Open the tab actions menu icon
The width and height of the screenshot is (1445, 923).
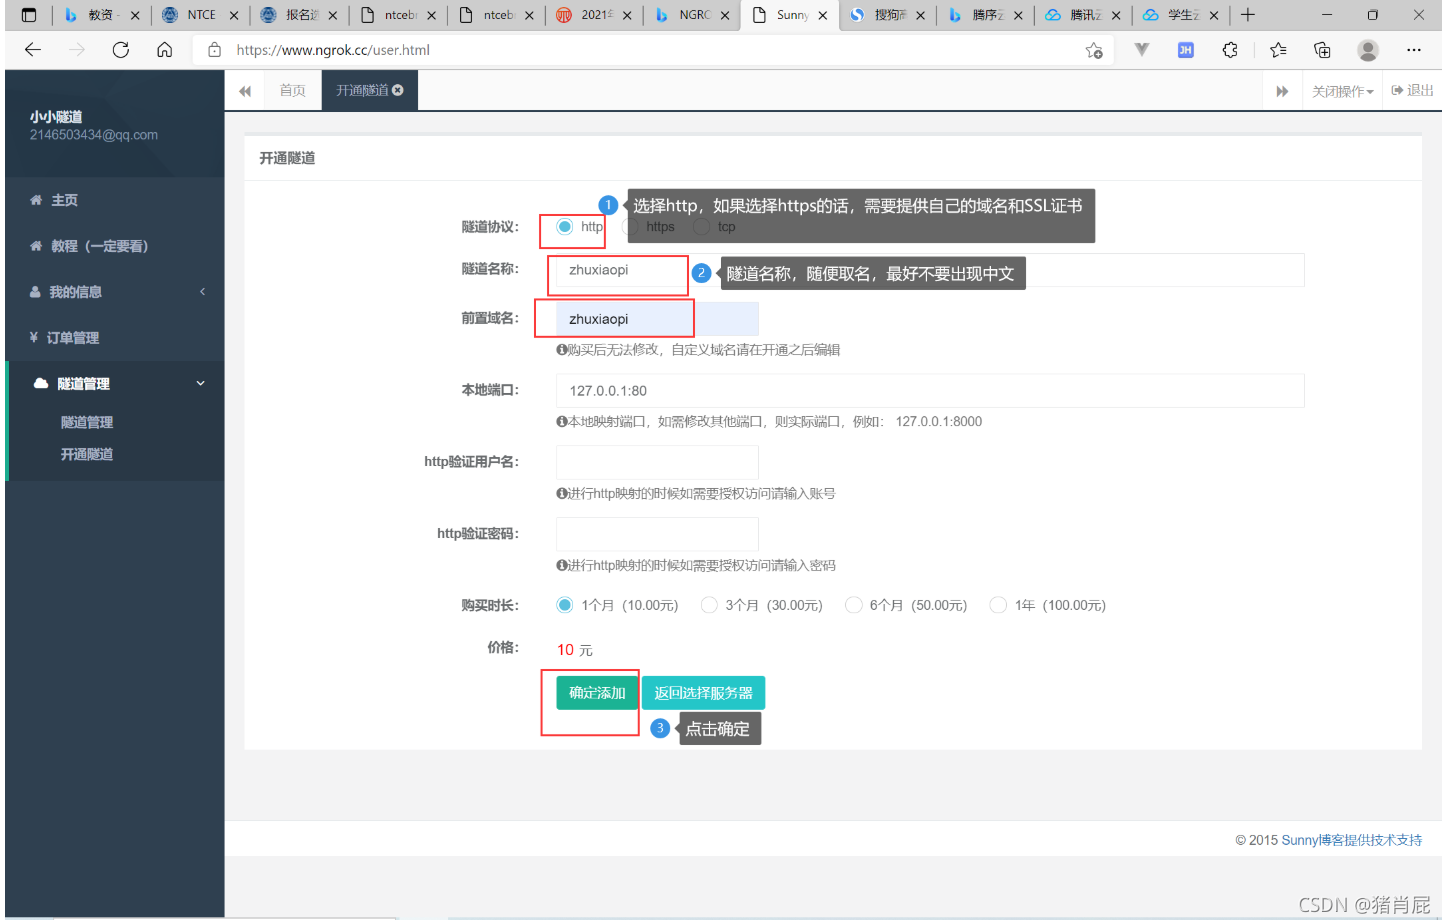click(x=29, y=15)
